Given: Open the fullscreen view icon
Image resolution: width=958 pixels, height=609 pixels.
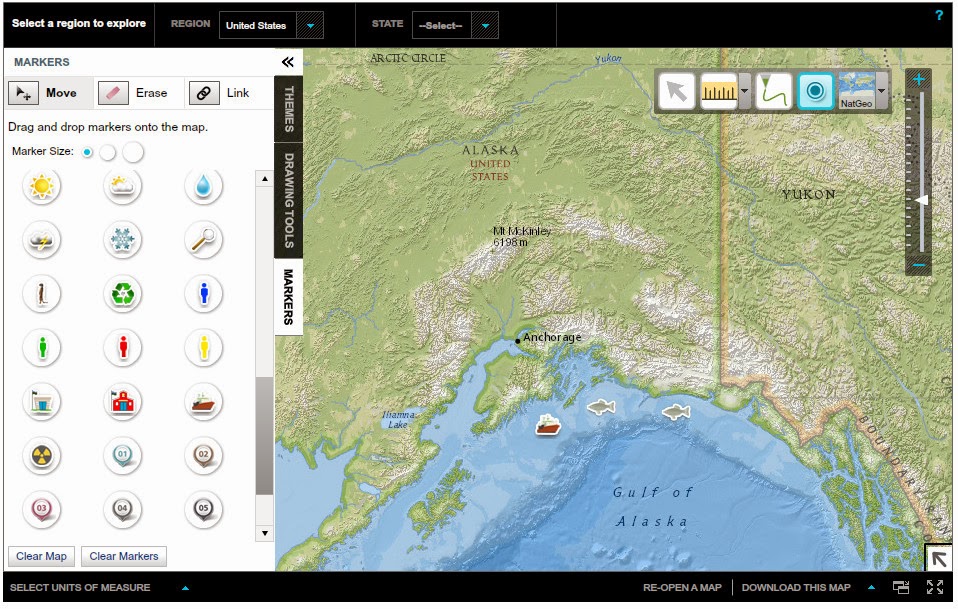Looking at the screenshot, I should (936, 588).
